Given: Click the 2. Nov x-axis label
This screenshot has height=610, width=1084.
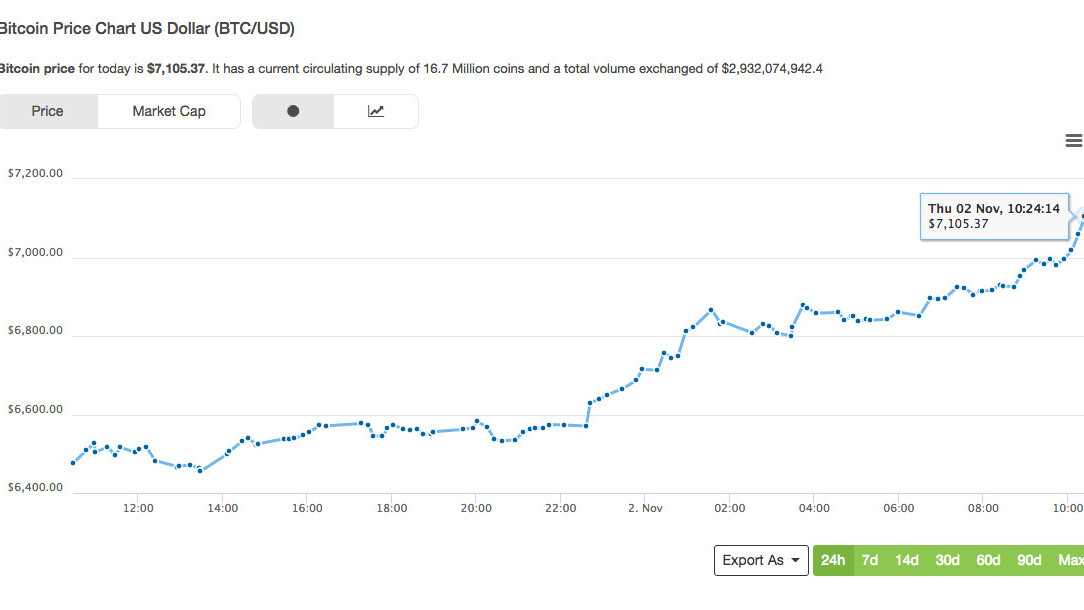Looking at the screenshot, I should 645,508.
